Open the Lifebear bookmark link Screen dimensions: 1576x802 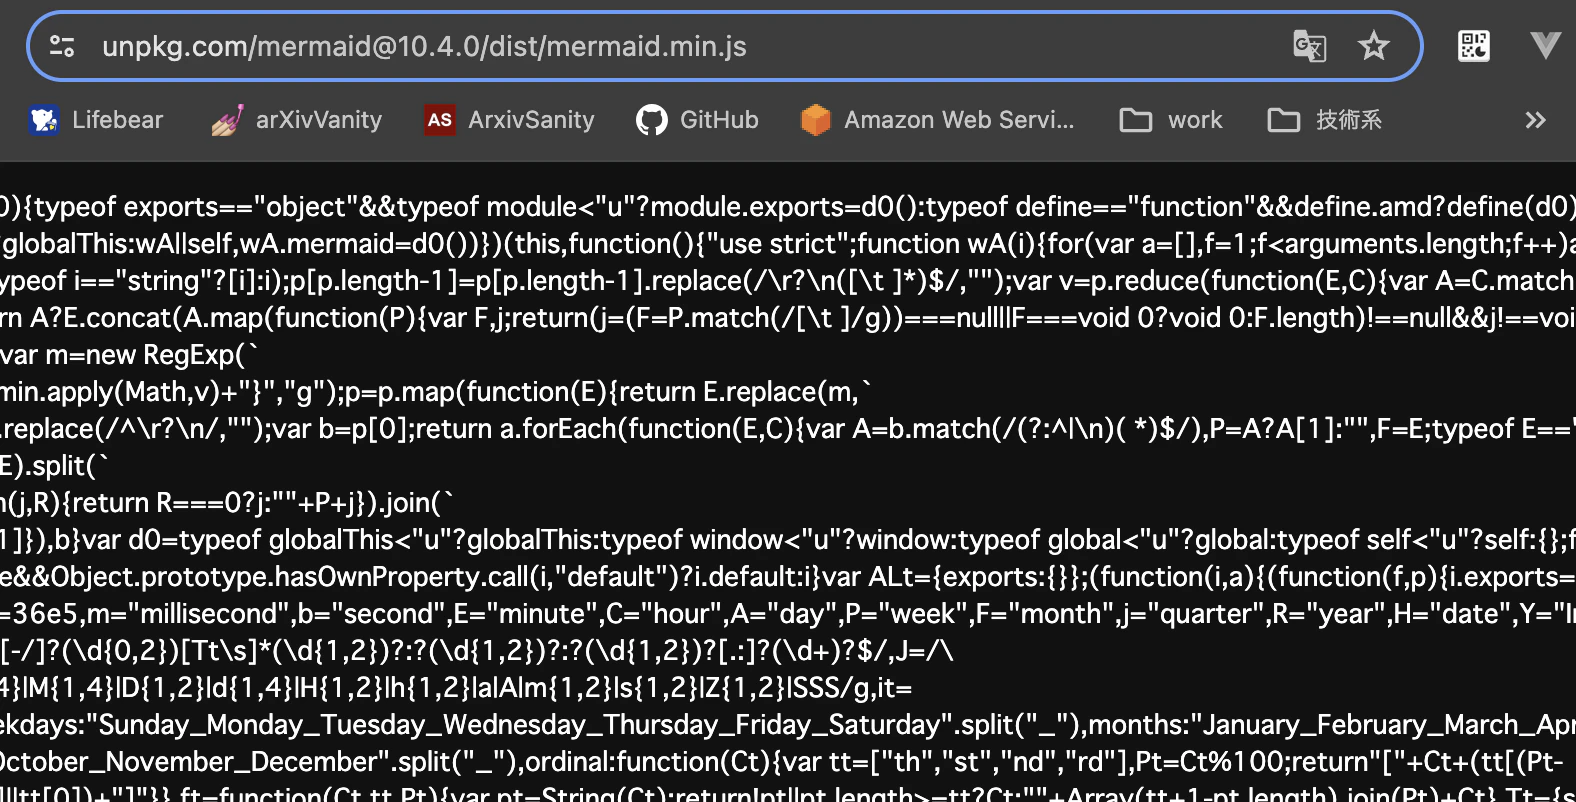coord(96,120)
